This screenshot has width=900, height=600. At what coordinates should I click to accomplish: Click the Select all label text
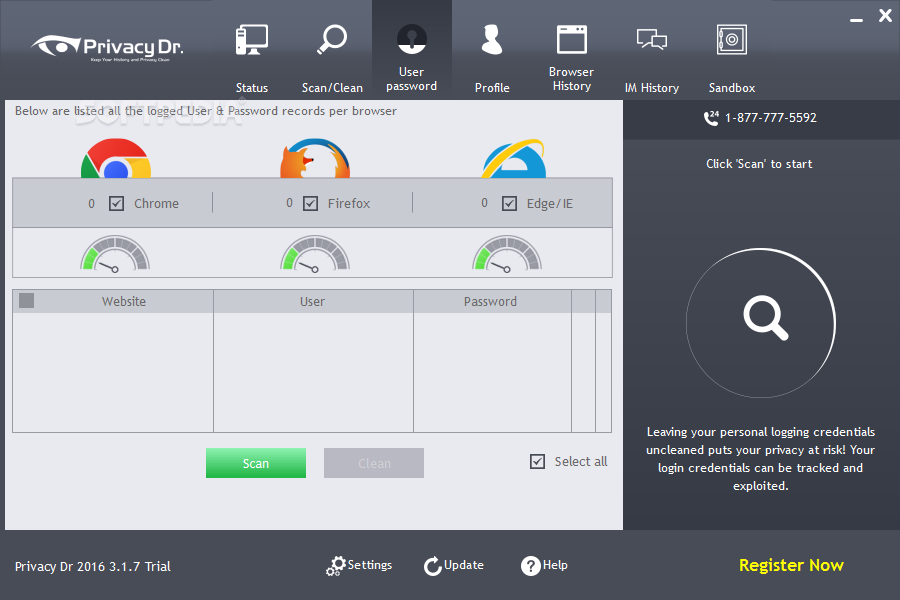point(581,462)
